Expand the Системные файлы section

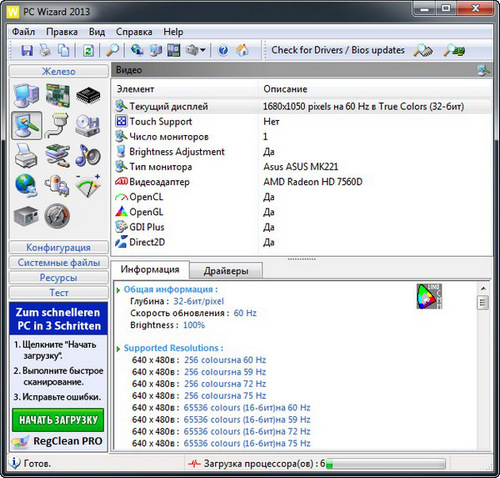coord(59,263)
